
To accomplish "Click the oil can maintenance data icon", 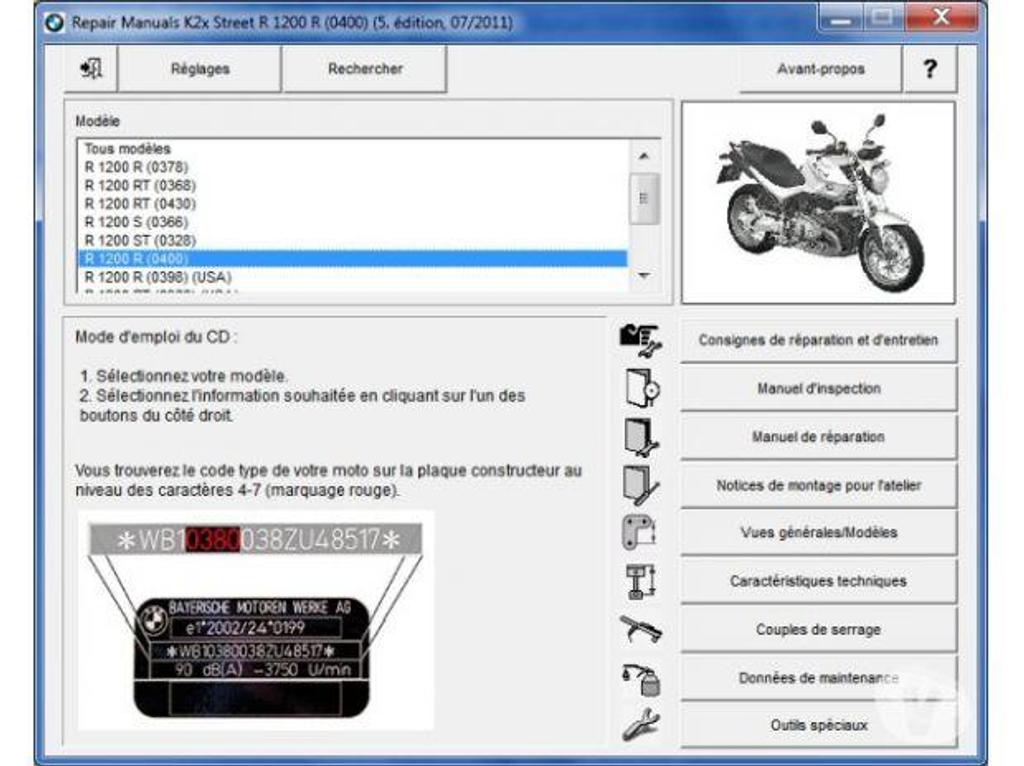I will click(641, 678).
